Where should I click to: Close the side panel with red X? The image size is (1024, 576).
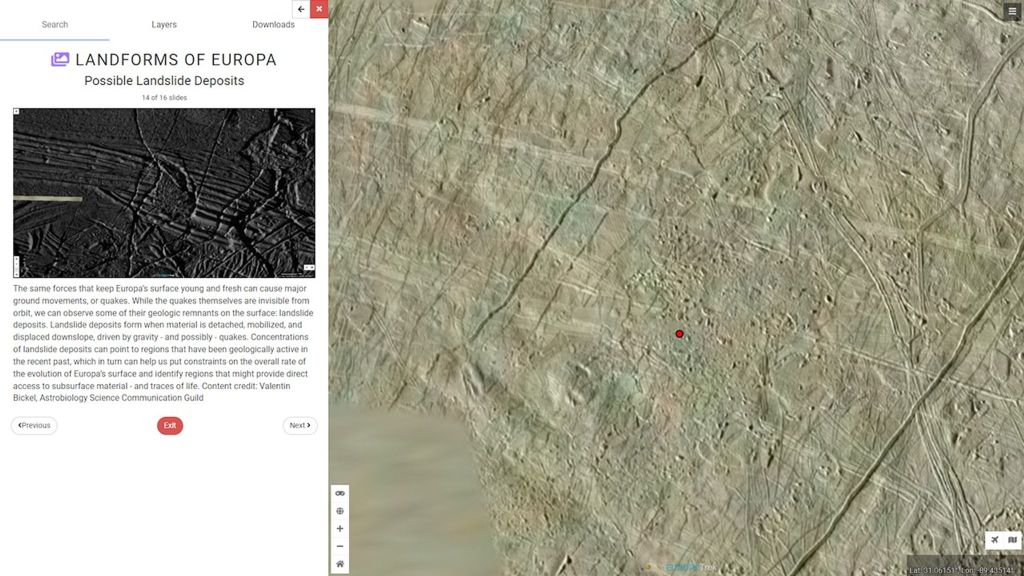point(319,9)
